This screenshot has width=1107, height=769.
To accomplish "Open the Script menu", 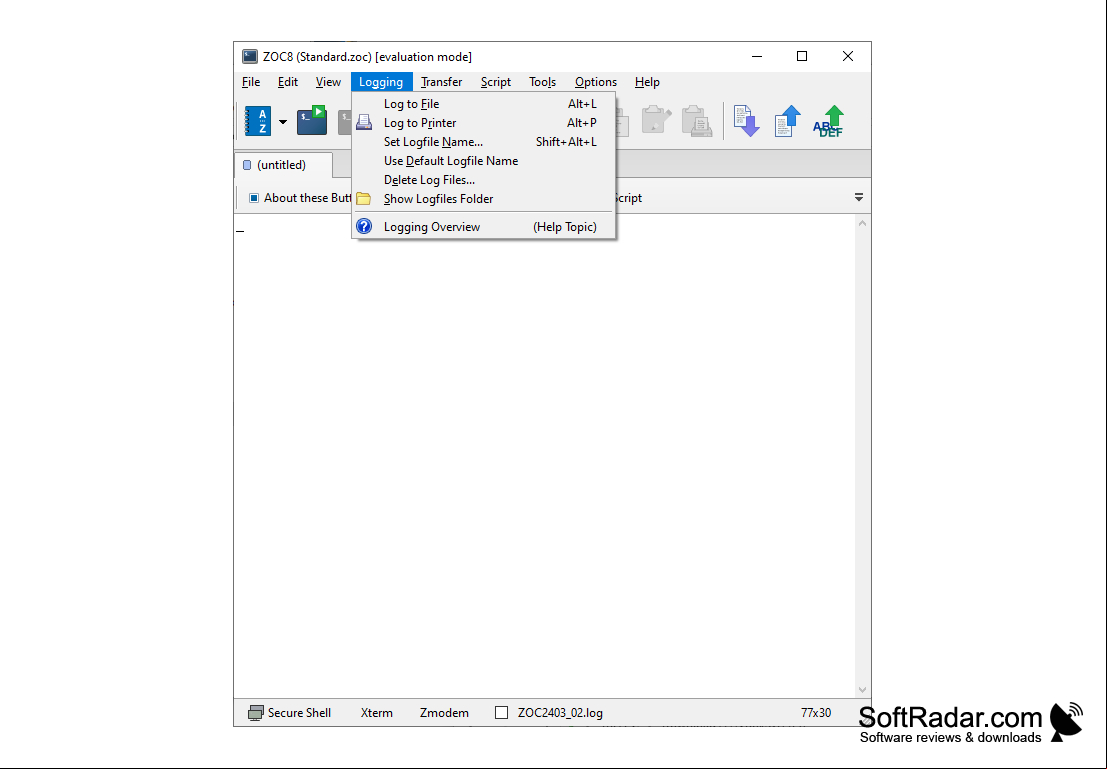I will 496,82.
